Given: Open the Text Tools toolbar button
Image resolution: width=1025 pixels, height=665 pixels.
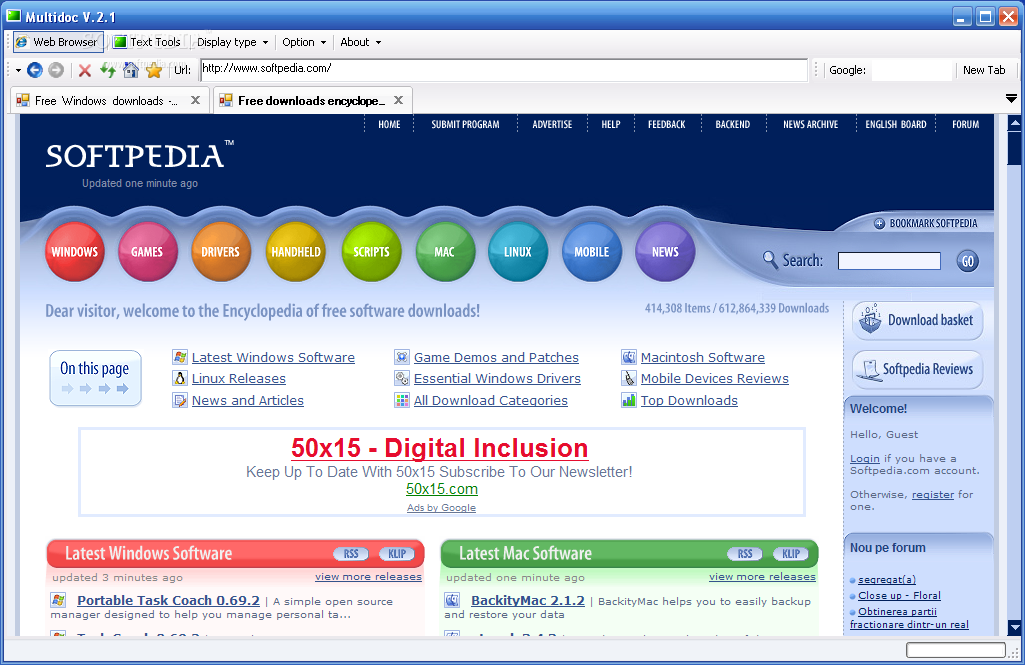Looking at the screenshot, I should point(147,42).
